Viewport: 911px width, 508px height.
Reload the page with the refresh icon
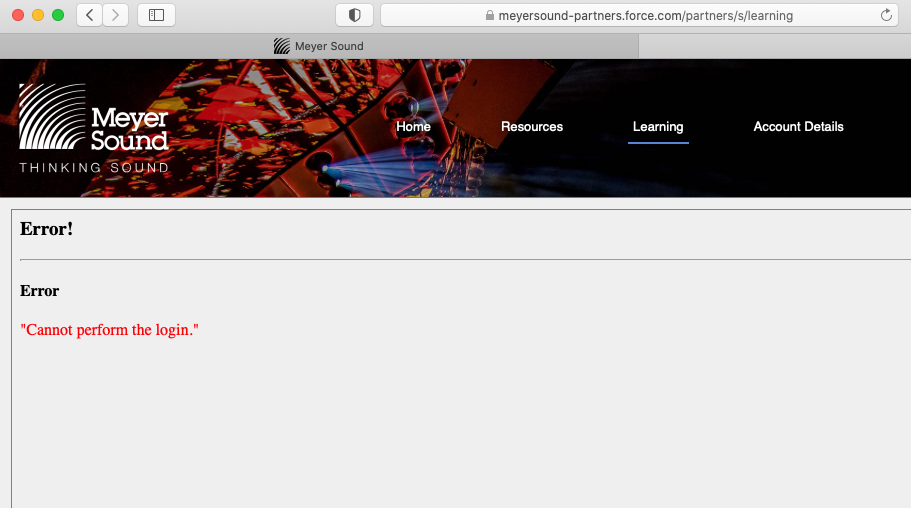(x=886, y=16)
